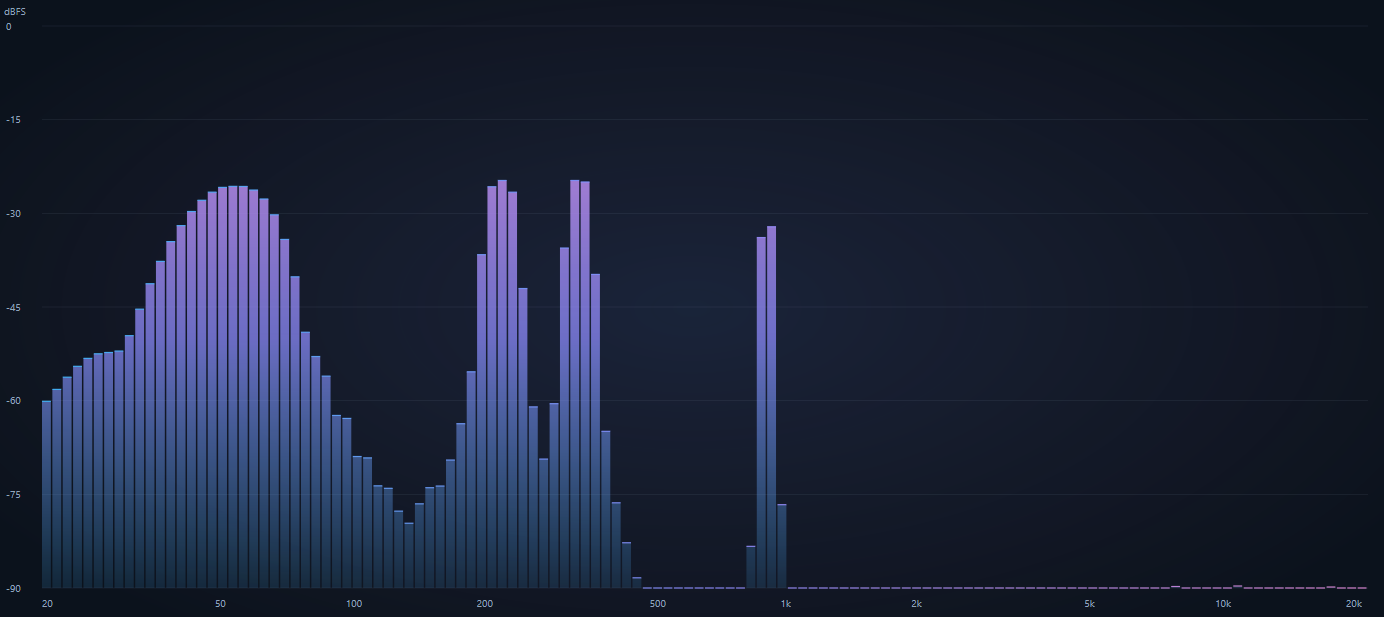Select the 10k frequency axis label
This screenshot has height=617, width=1384.
pos(1223,604)
